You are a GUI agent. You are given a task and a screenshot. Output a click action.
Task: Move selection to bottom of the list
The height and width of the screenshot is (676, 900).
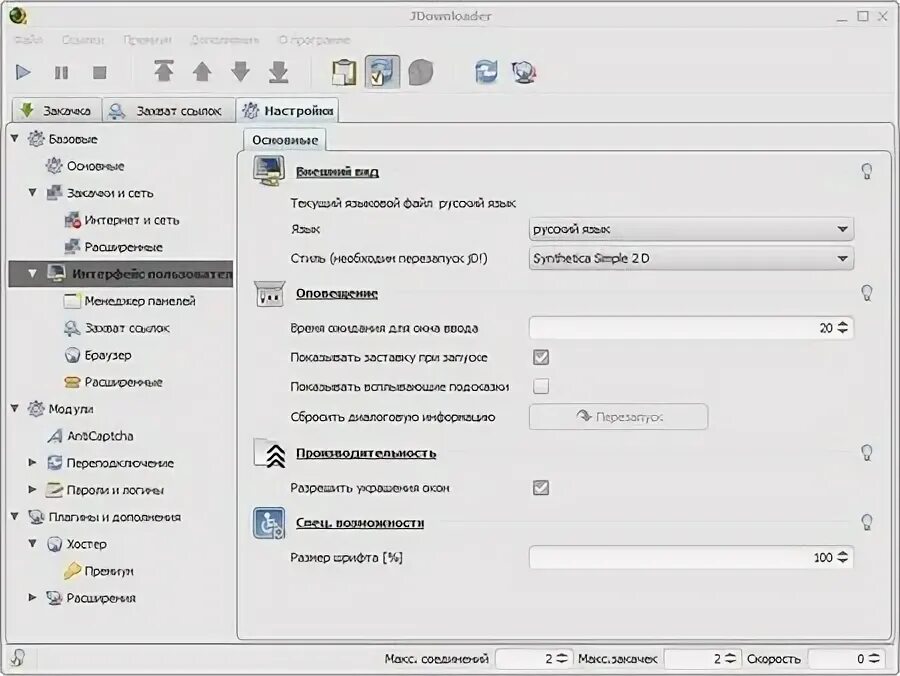[x=278, y=72]
